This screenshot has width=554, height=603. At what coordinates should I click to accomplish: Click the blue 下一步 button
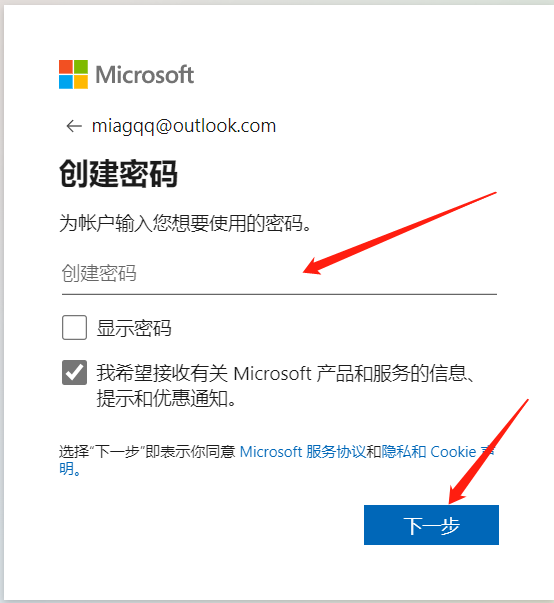coord(431,525)
